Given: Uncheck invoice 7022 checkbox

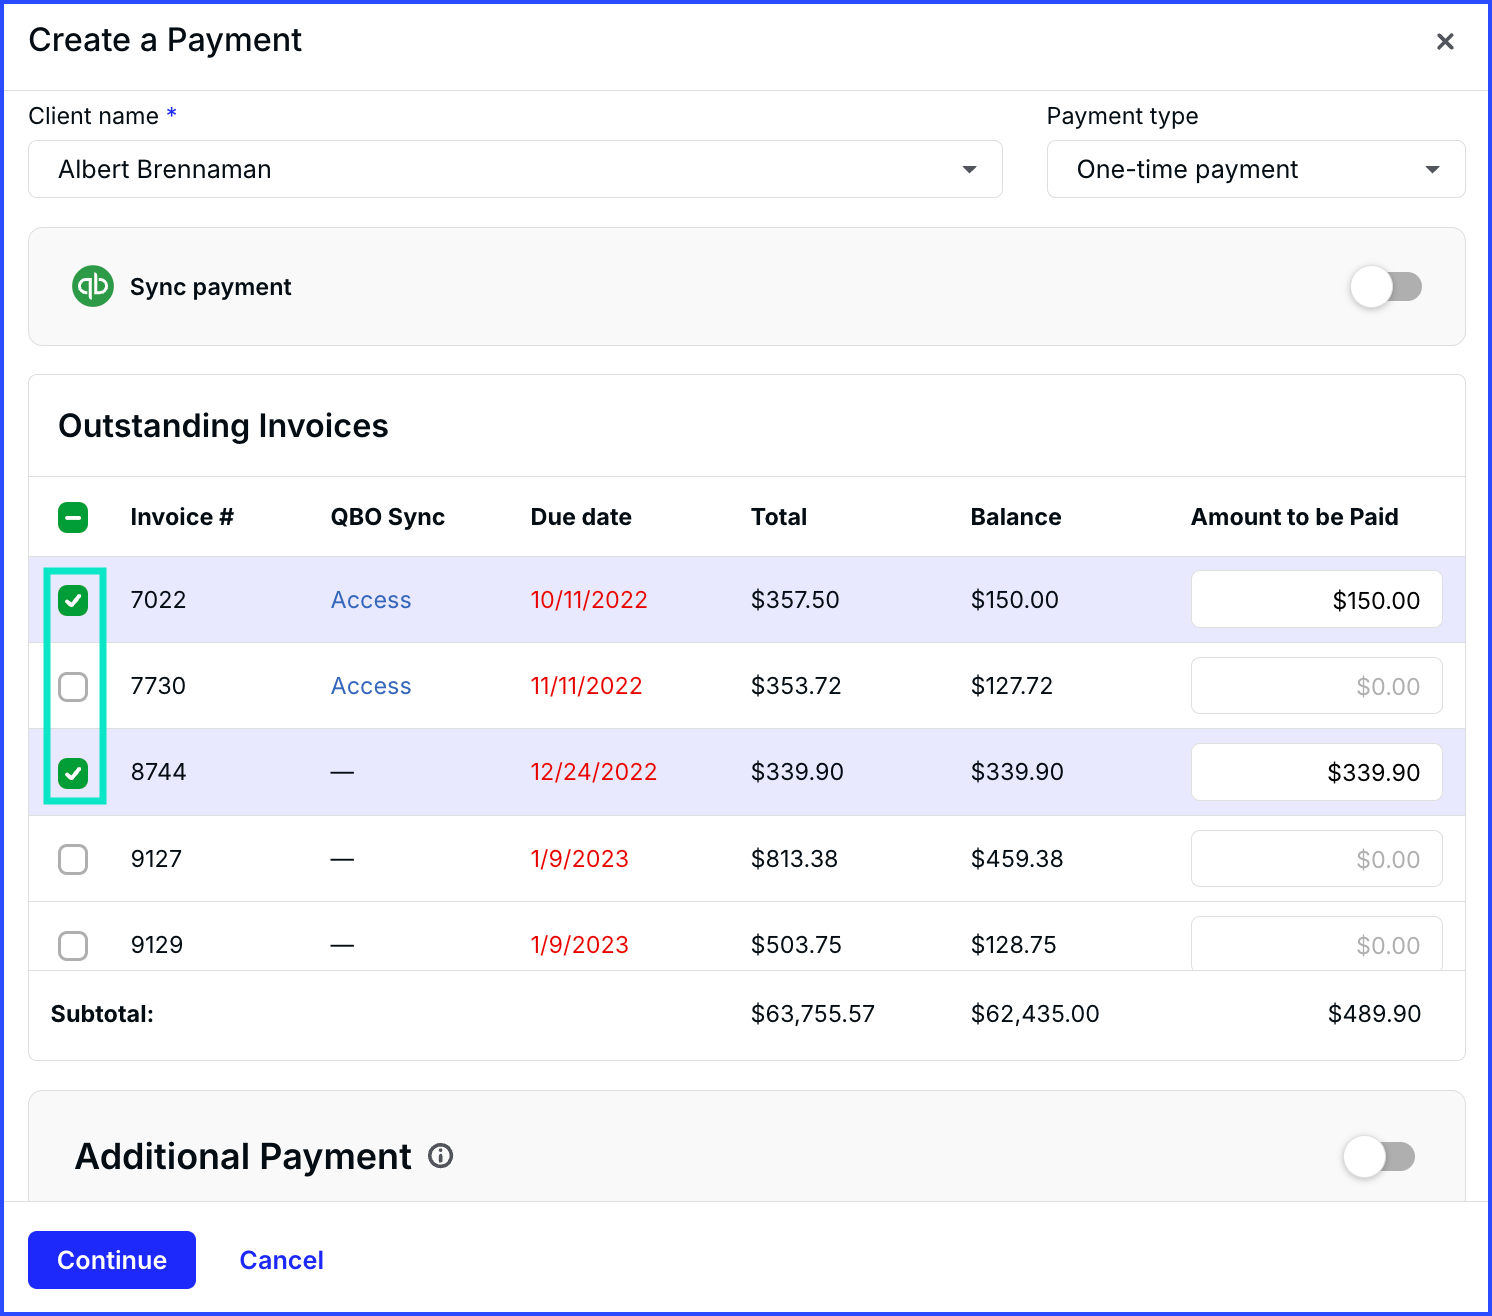Looking at the screenshot, I should click(73, 600).
